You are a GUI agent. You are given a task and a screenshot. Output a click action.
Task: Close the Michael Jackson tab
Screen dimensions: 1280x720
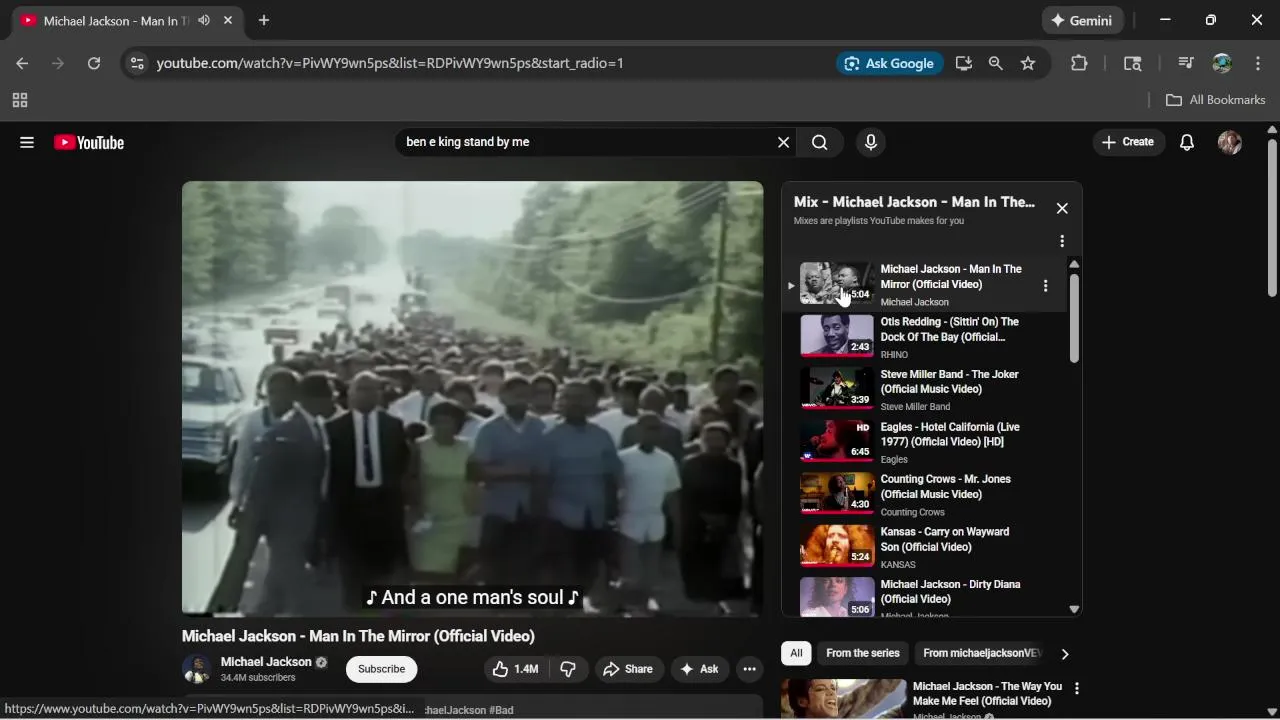228,20
